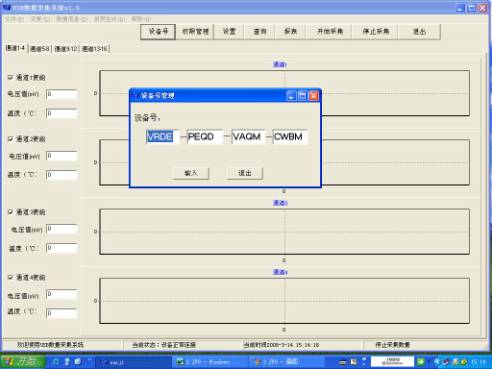Viewport: 492px width, 369px height.
Task: Click the 设置 settings toolbar button
Action: (x=229, y=32)
